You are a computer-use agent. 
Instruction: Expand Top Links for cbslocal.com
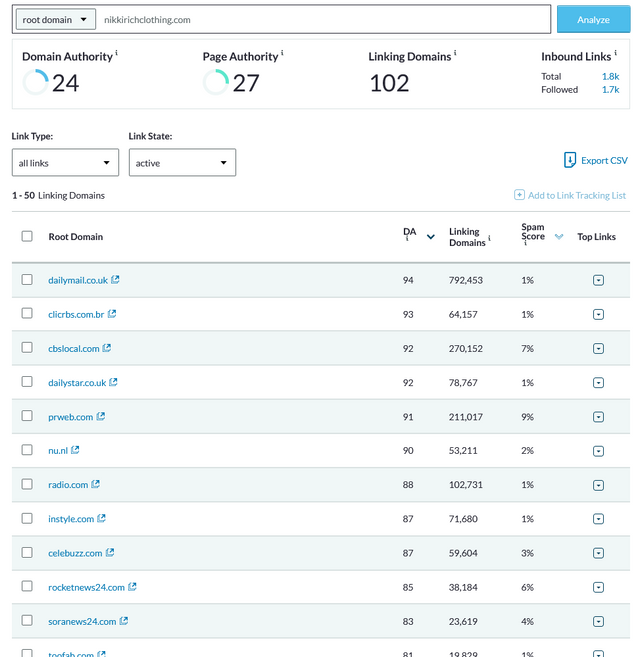(x=599, y=349)
